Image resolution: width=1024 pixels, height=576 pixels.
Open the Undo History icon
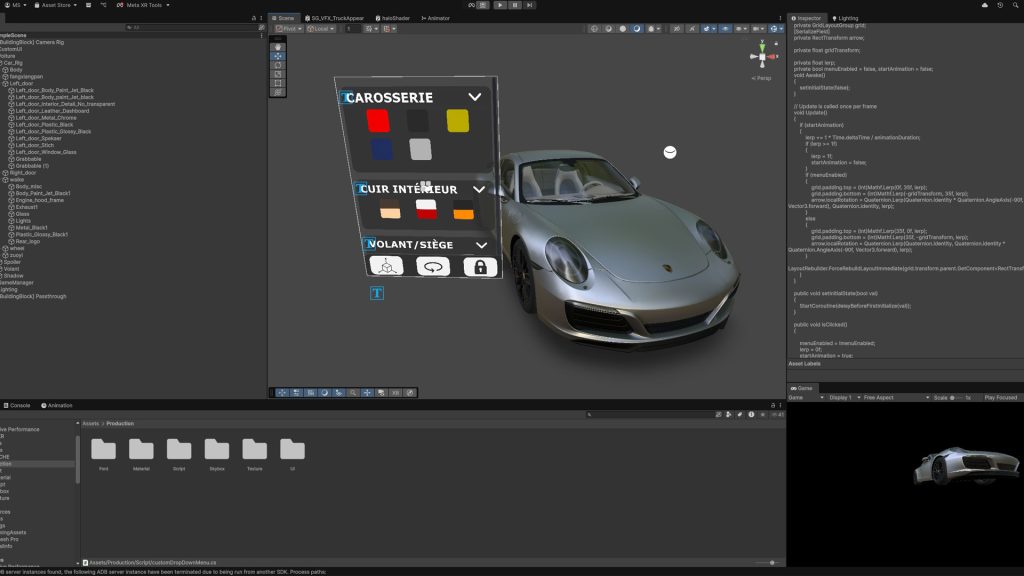coord(1000,5)
